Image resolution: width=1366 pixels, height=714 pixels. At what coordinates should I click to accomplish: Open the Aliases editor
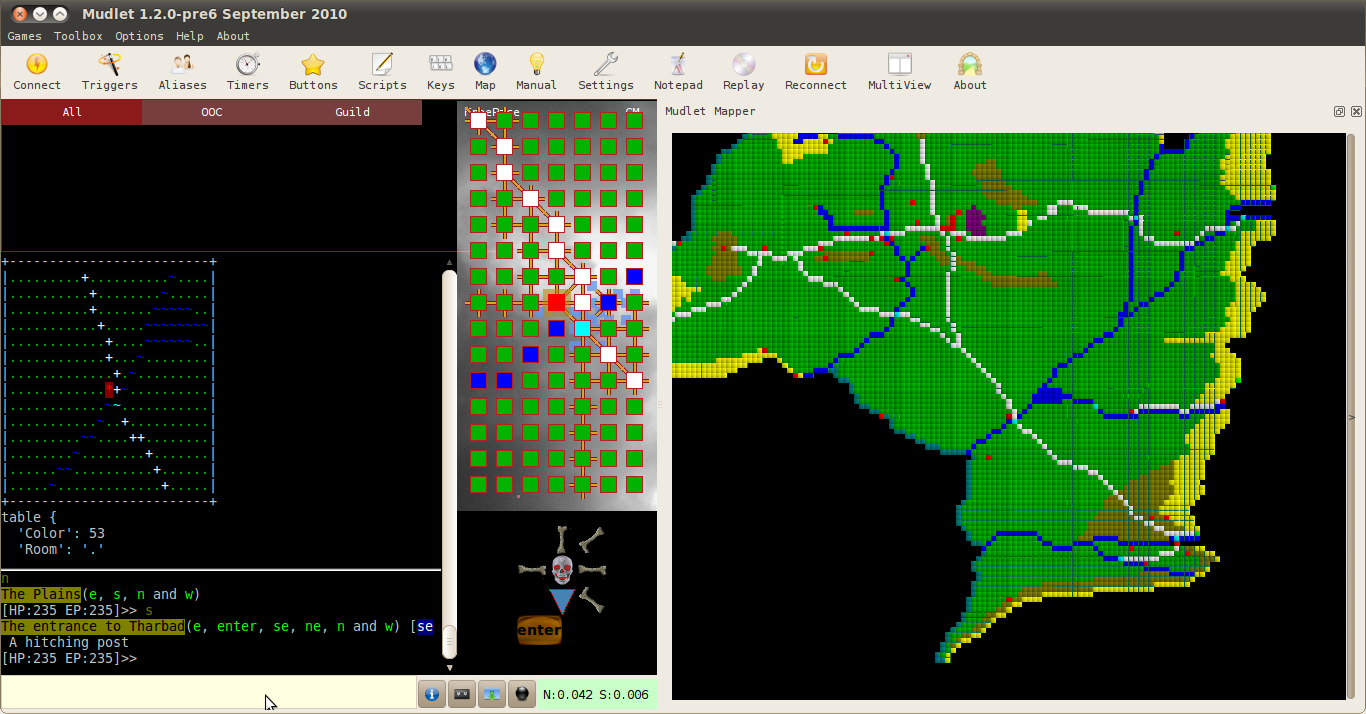click(x=182, y=72)
